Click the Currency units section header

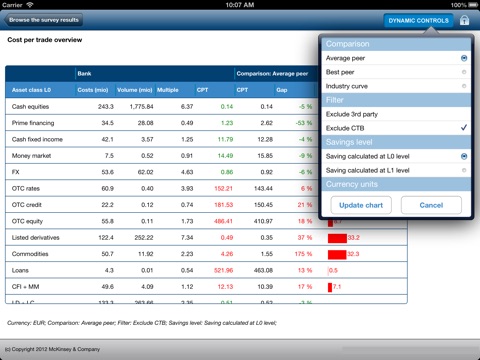coord(396,184)
